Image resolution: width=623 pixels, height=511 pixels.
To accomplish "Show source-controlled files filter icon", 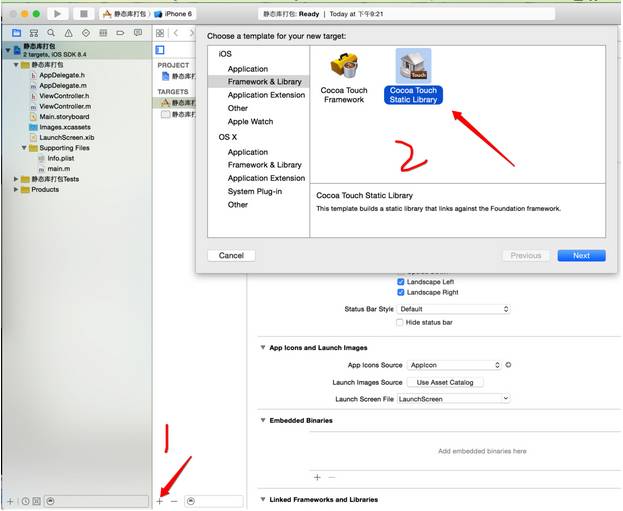I will point(36,501).
